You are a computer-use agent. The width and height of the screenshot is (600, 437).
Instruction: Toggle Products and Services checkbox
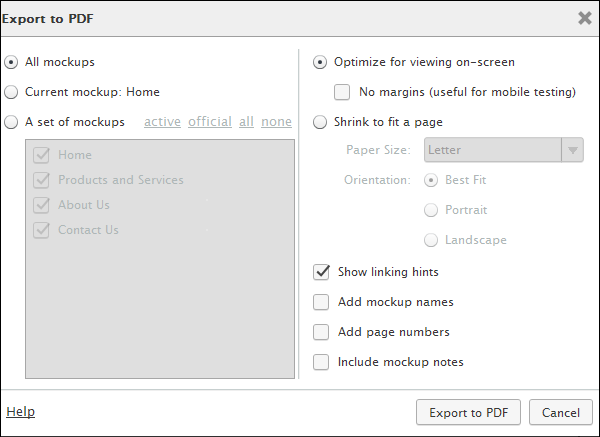(x=42, y=180)
